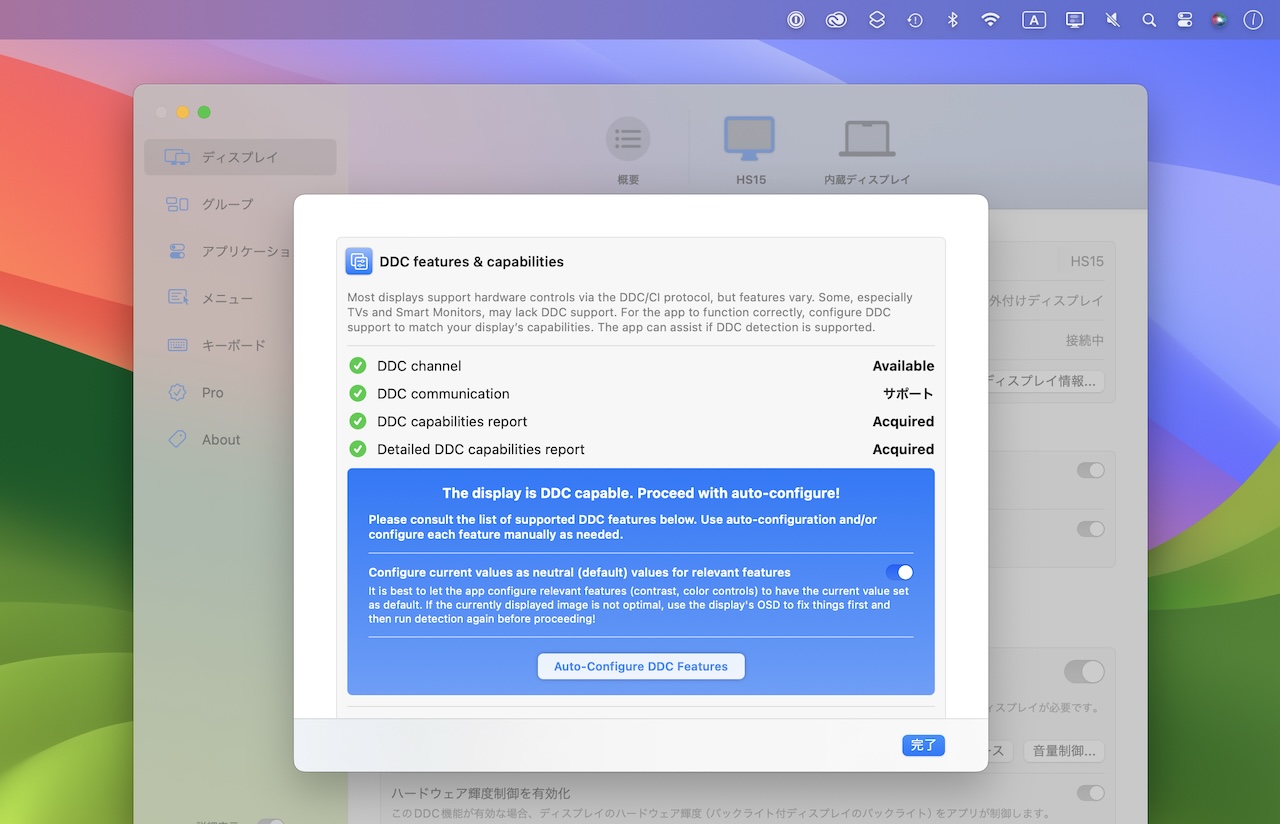Open Control Center in menu bar
The height and width of the screenshot is (824, 1280).
coord(1185,20)
